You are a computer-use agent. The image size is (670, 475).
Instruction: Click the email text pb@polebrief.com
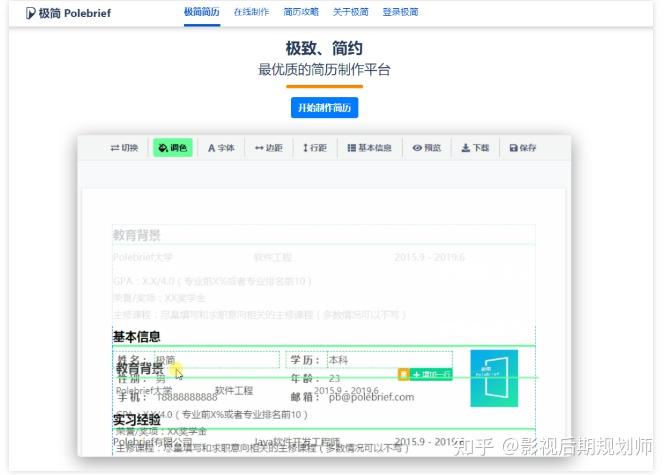[x=371, y=397]
